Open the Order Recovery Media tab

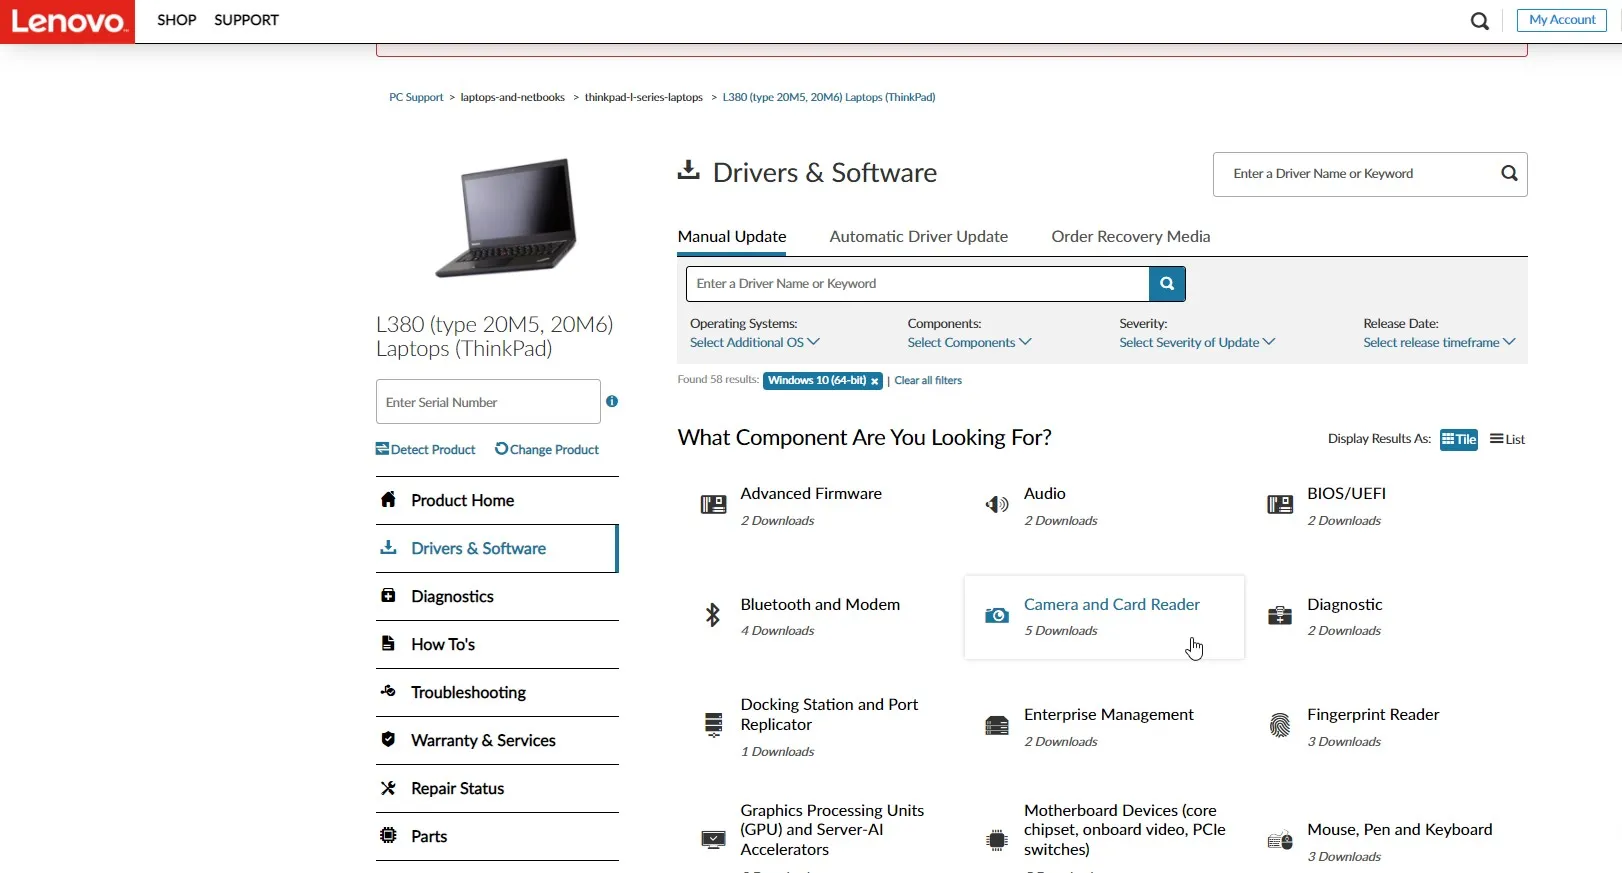coord(1130,237)
